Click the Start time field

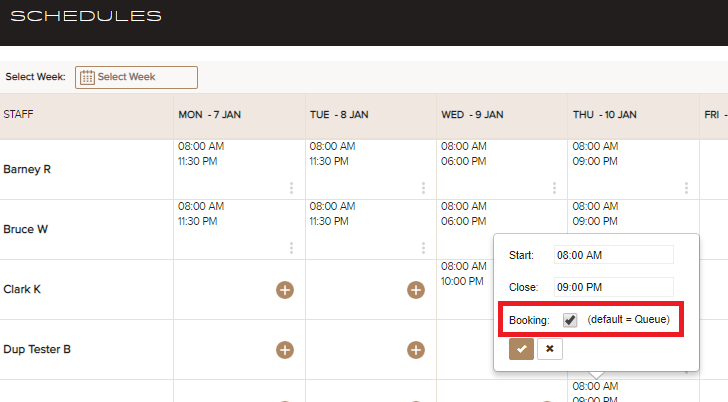(x=614, y=255)
